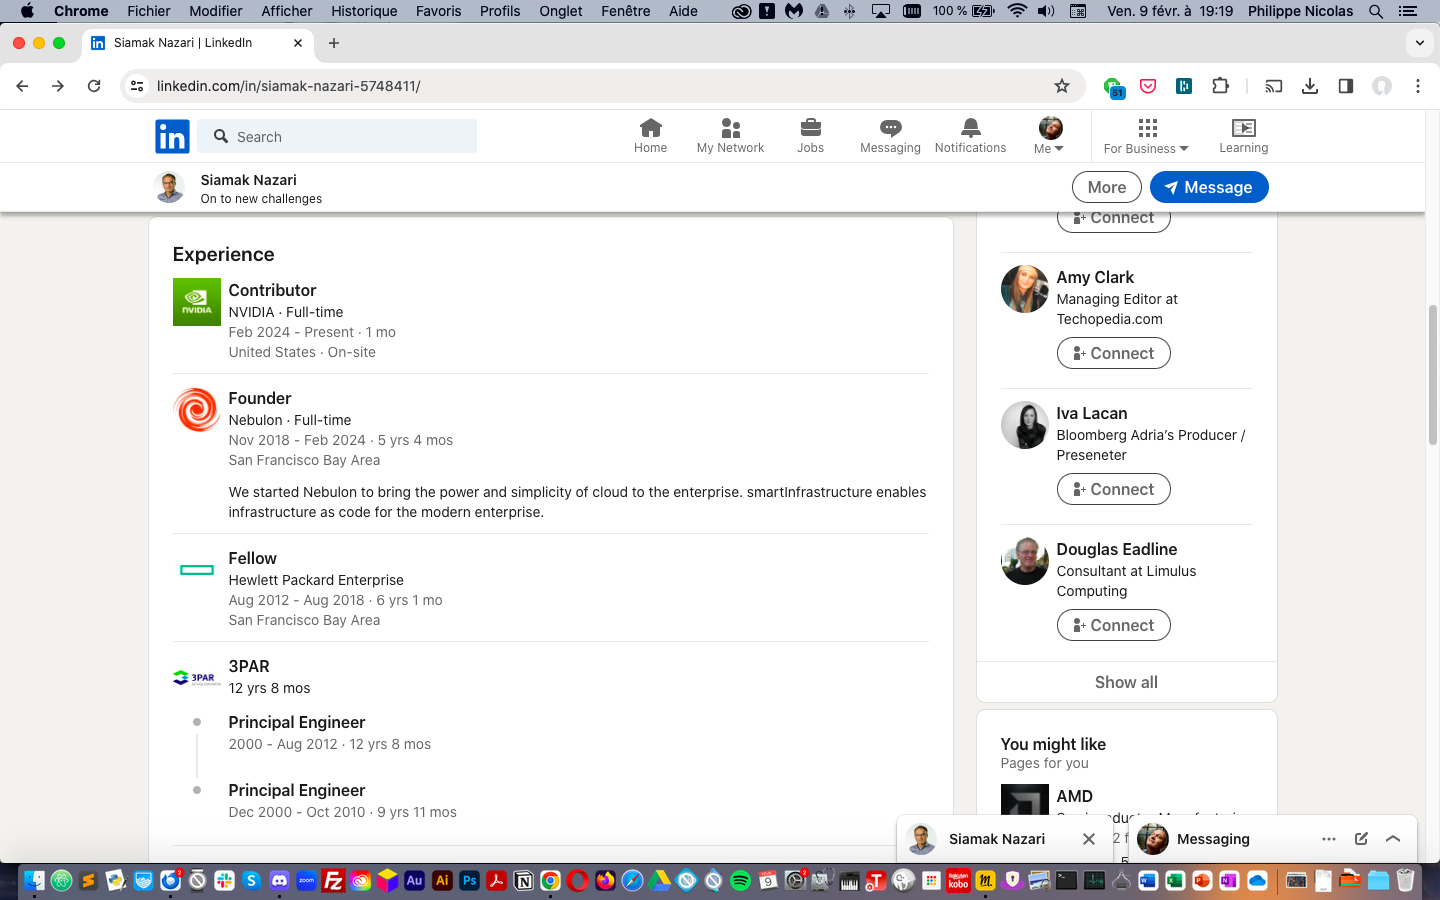Open the More button on profile bar

click(x=1107, y=187)
